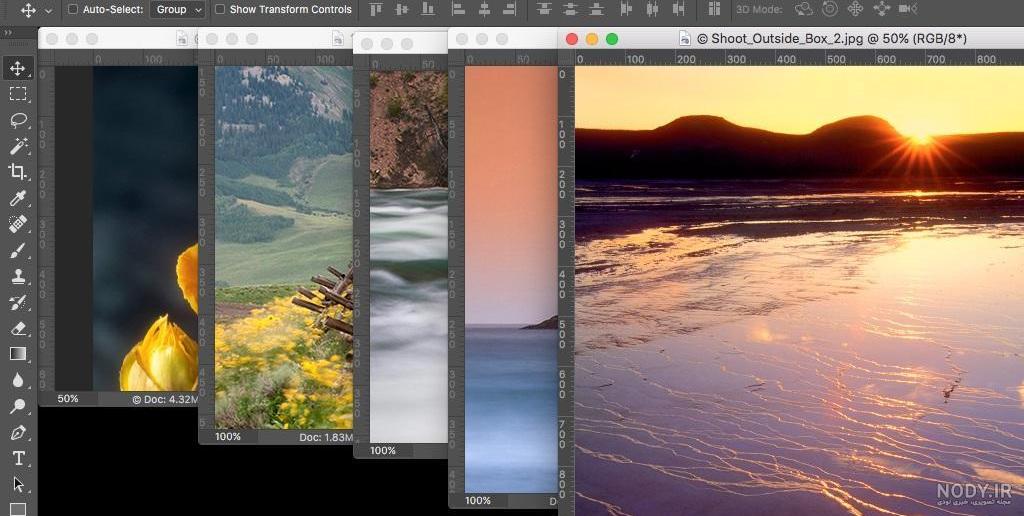This screenshot has height=516, width=1024.
Task: Open the Group dropdown in options bar
Action: 178,9
